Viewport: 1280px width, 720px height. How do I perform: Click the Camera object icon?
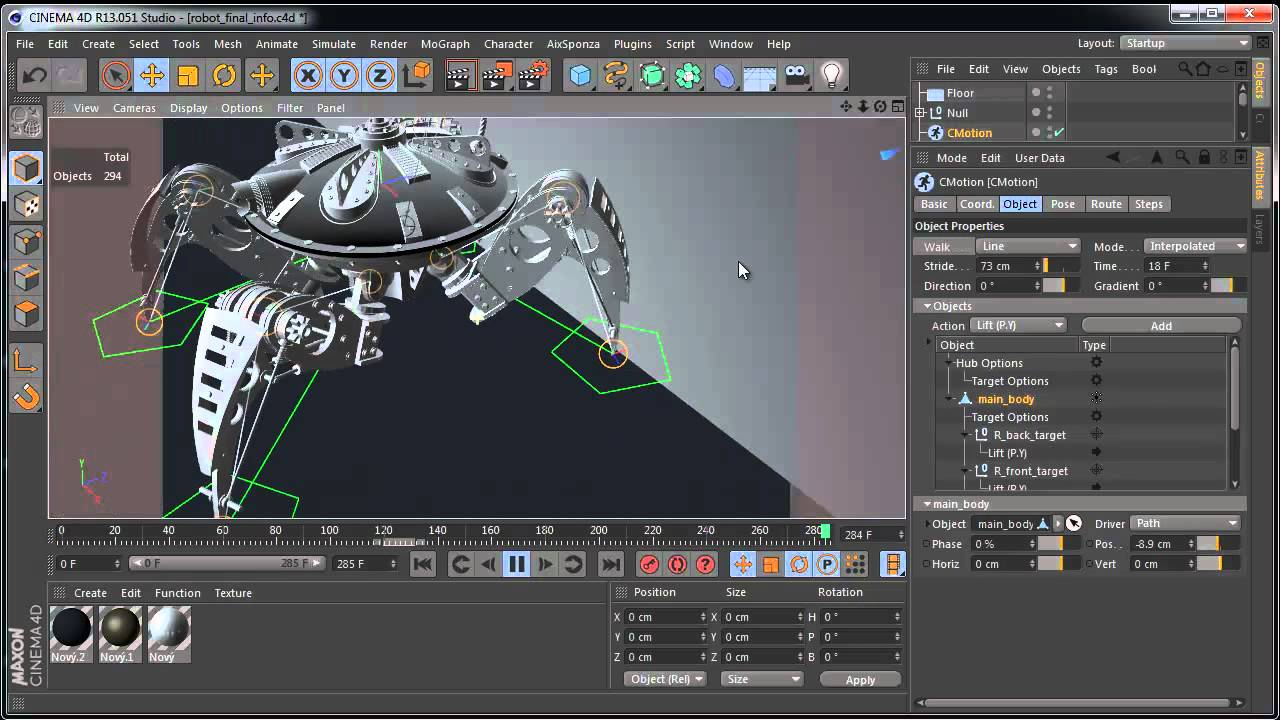point(796,75)
